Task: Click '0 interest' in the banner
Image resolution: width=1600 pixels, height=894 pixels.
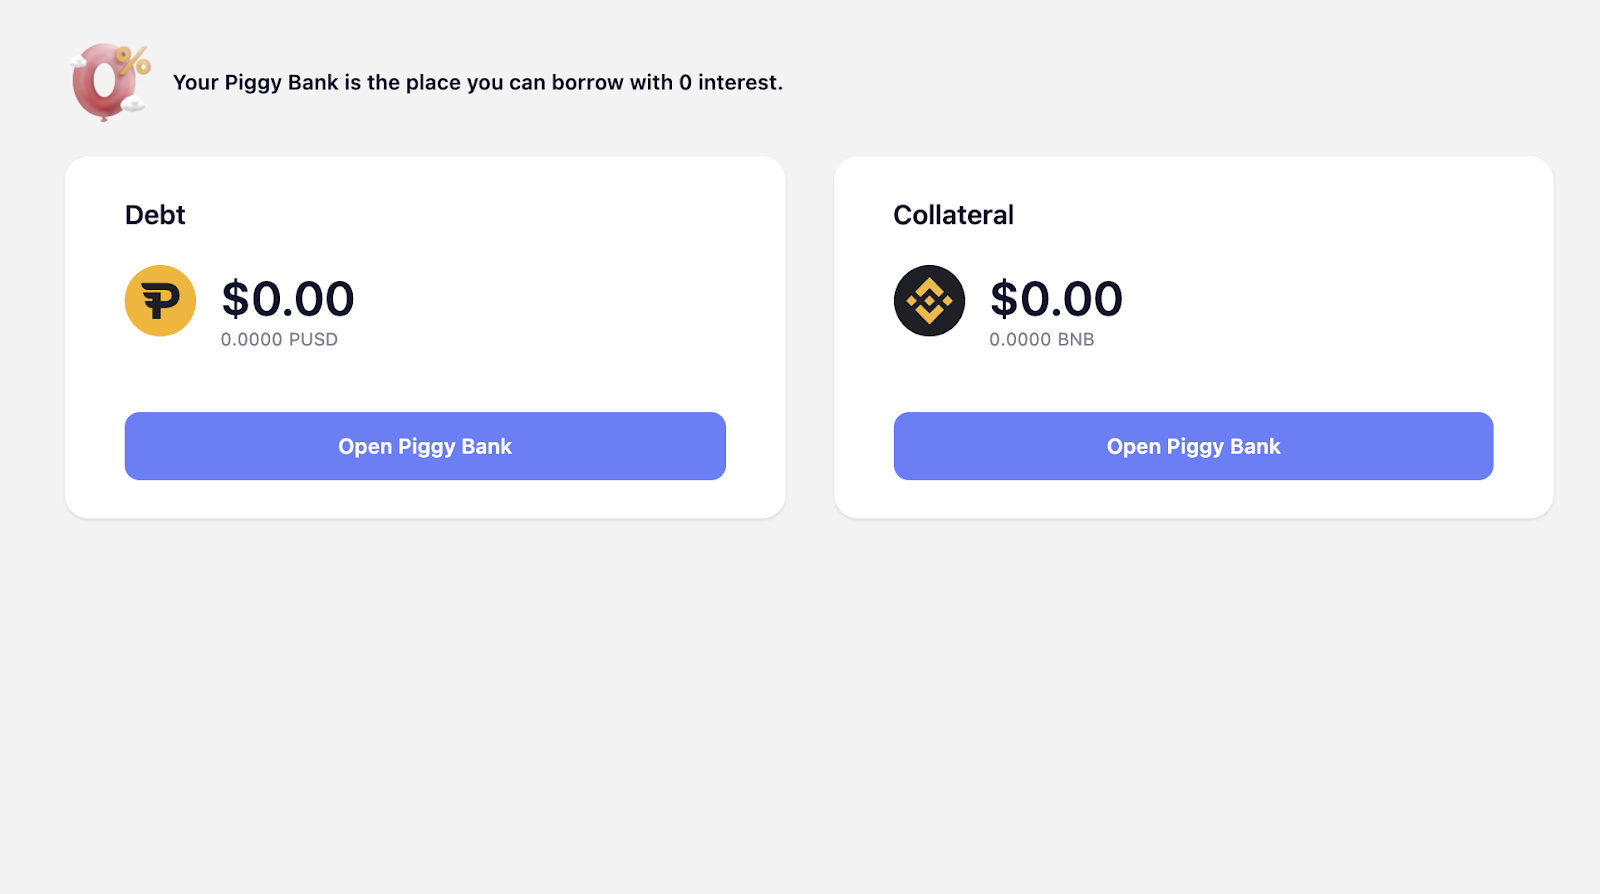Action: click(x=731, y=83)
